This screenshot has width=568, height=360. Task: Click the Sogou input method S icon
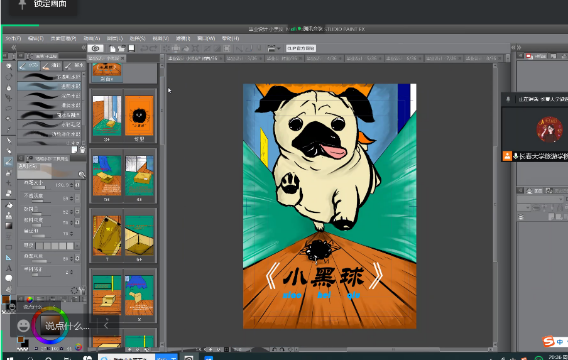(x=548, y=341)
